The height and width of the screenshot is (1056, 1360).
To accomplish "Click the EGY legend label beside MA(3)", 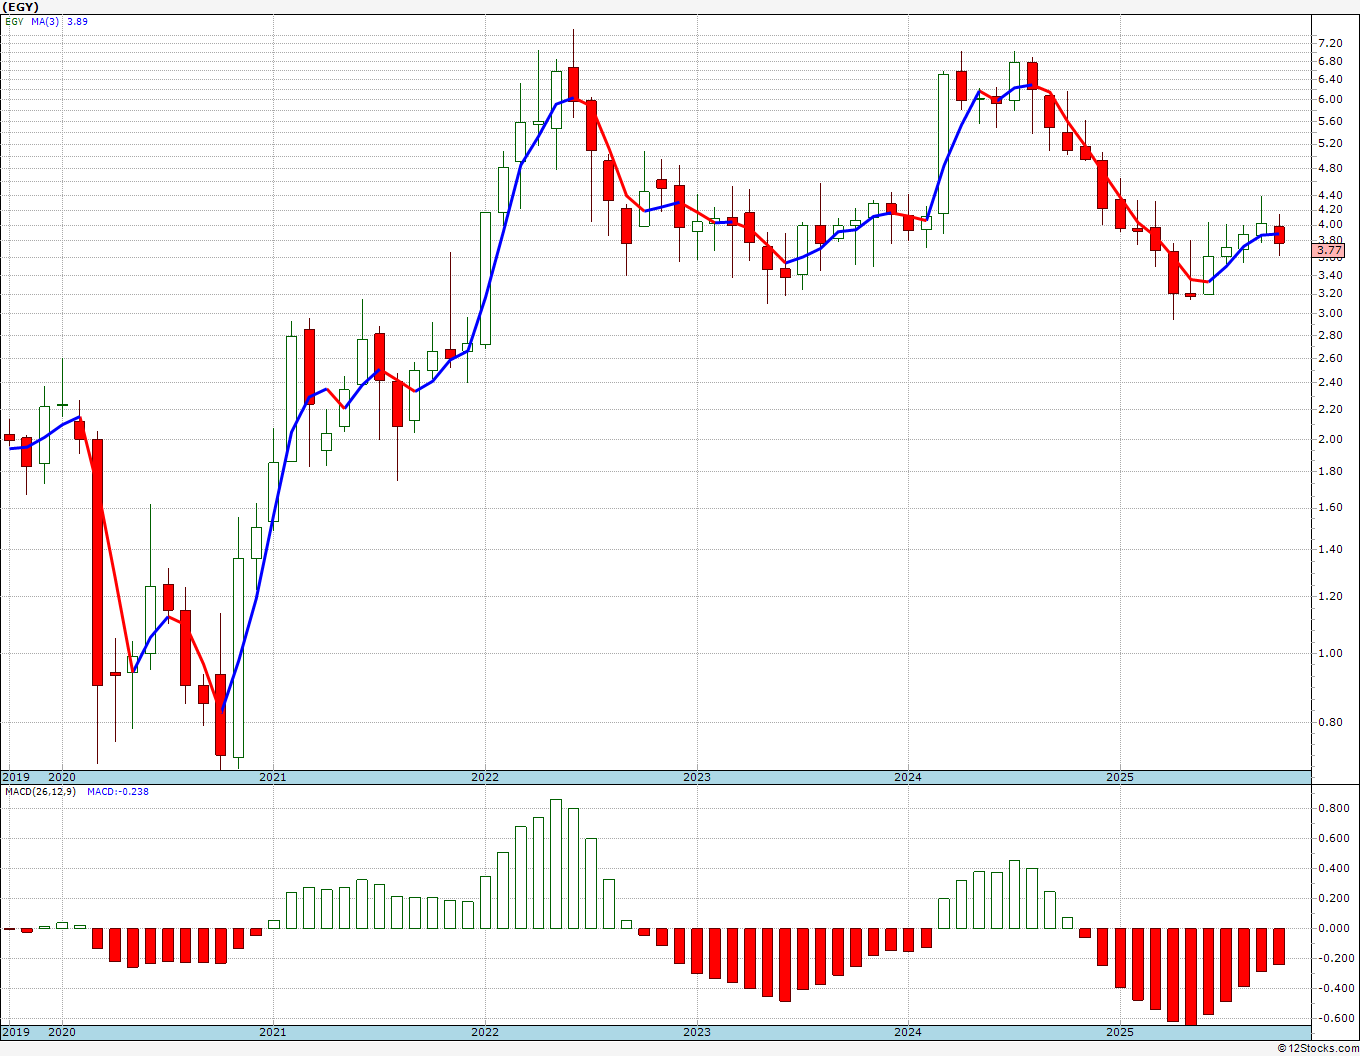I will 14,21.
